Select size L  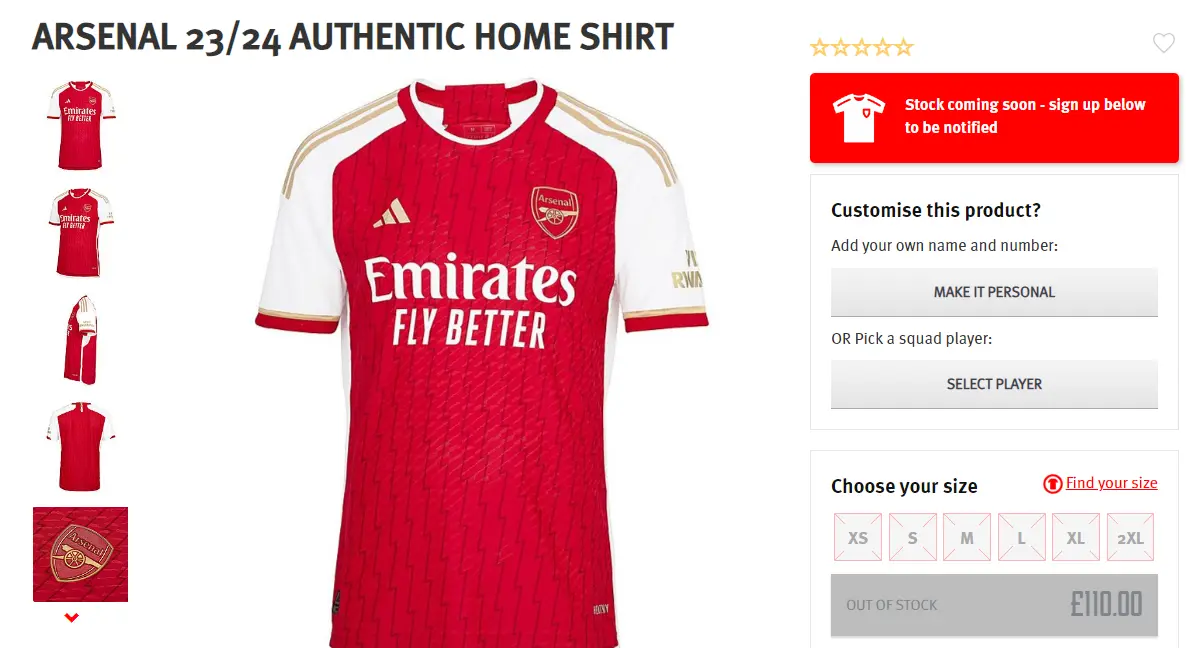pos(1021,536)
